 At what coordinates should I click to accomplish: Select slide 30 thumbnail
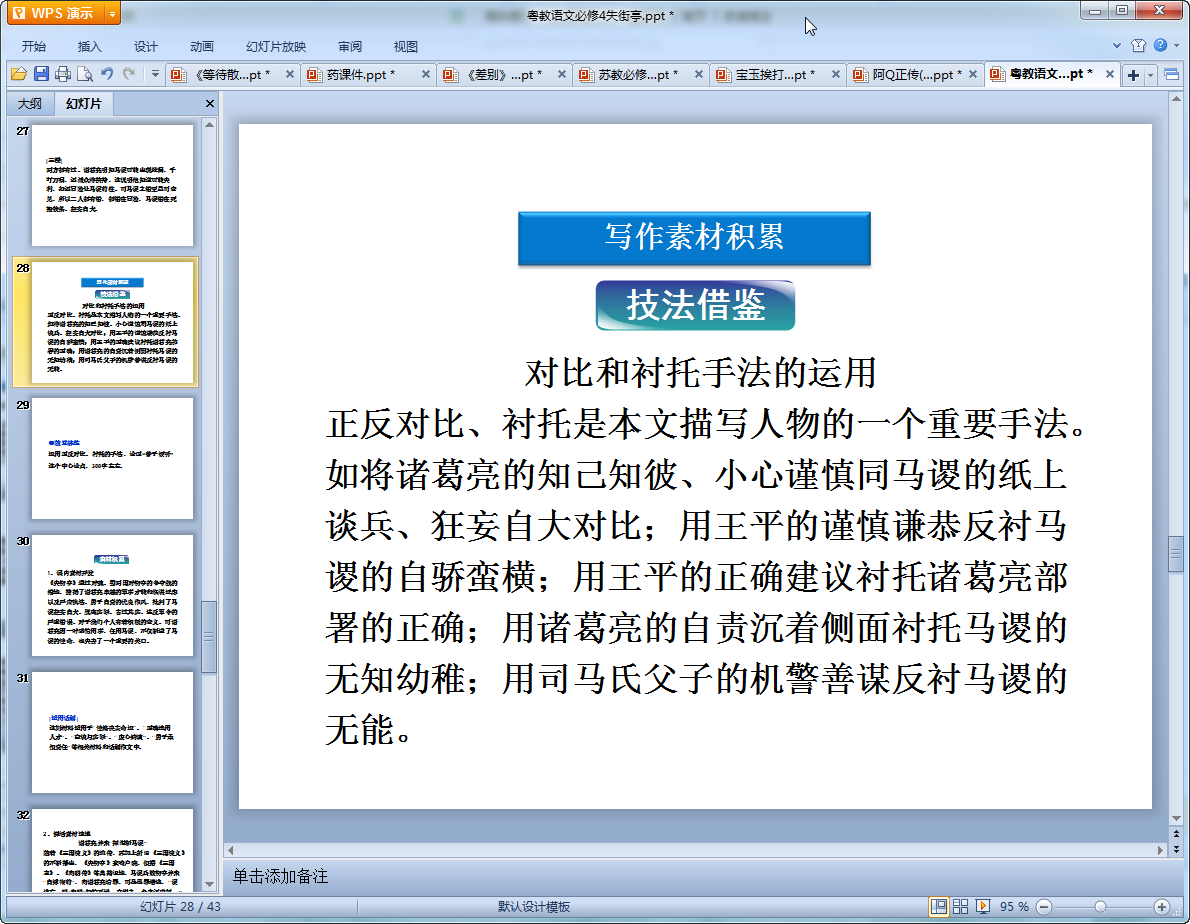[112, 596]
